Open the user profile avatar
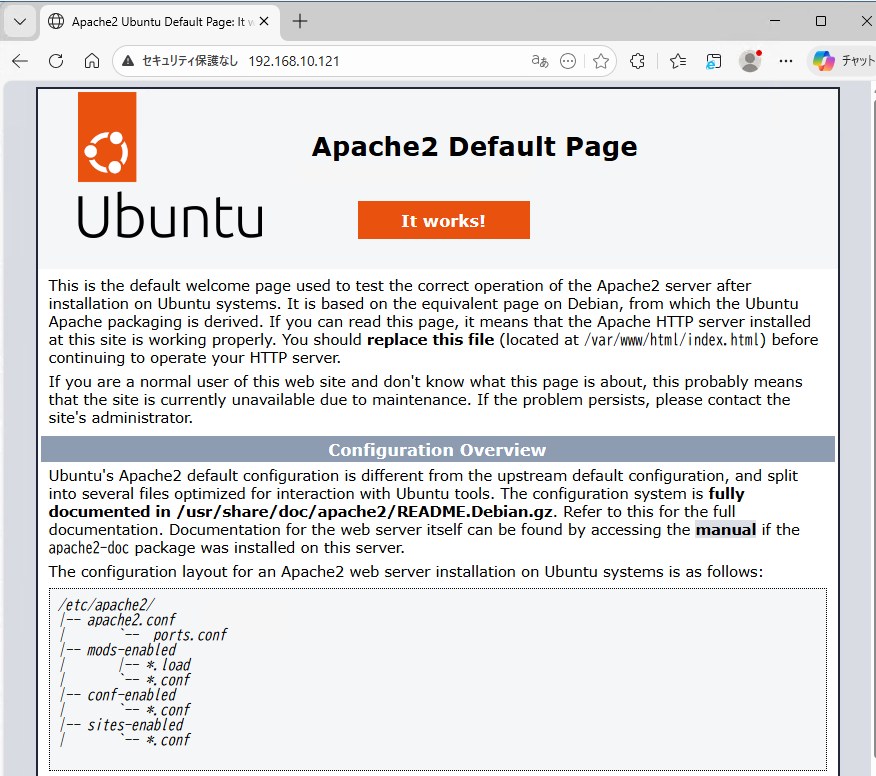This screenshot has width=876, height=776. pos(750,61)
